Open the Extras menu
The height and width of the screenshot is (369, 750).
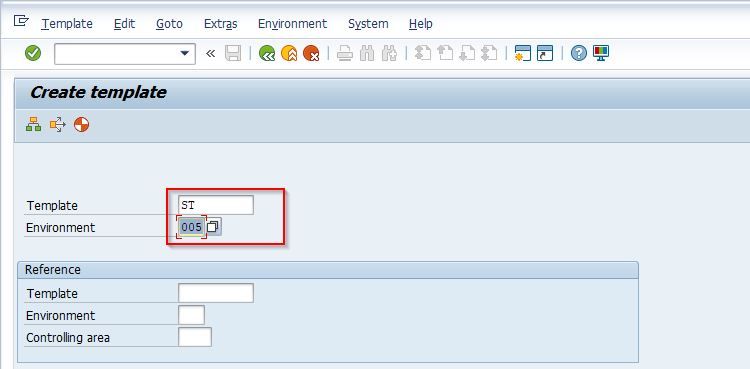(221, 23)
